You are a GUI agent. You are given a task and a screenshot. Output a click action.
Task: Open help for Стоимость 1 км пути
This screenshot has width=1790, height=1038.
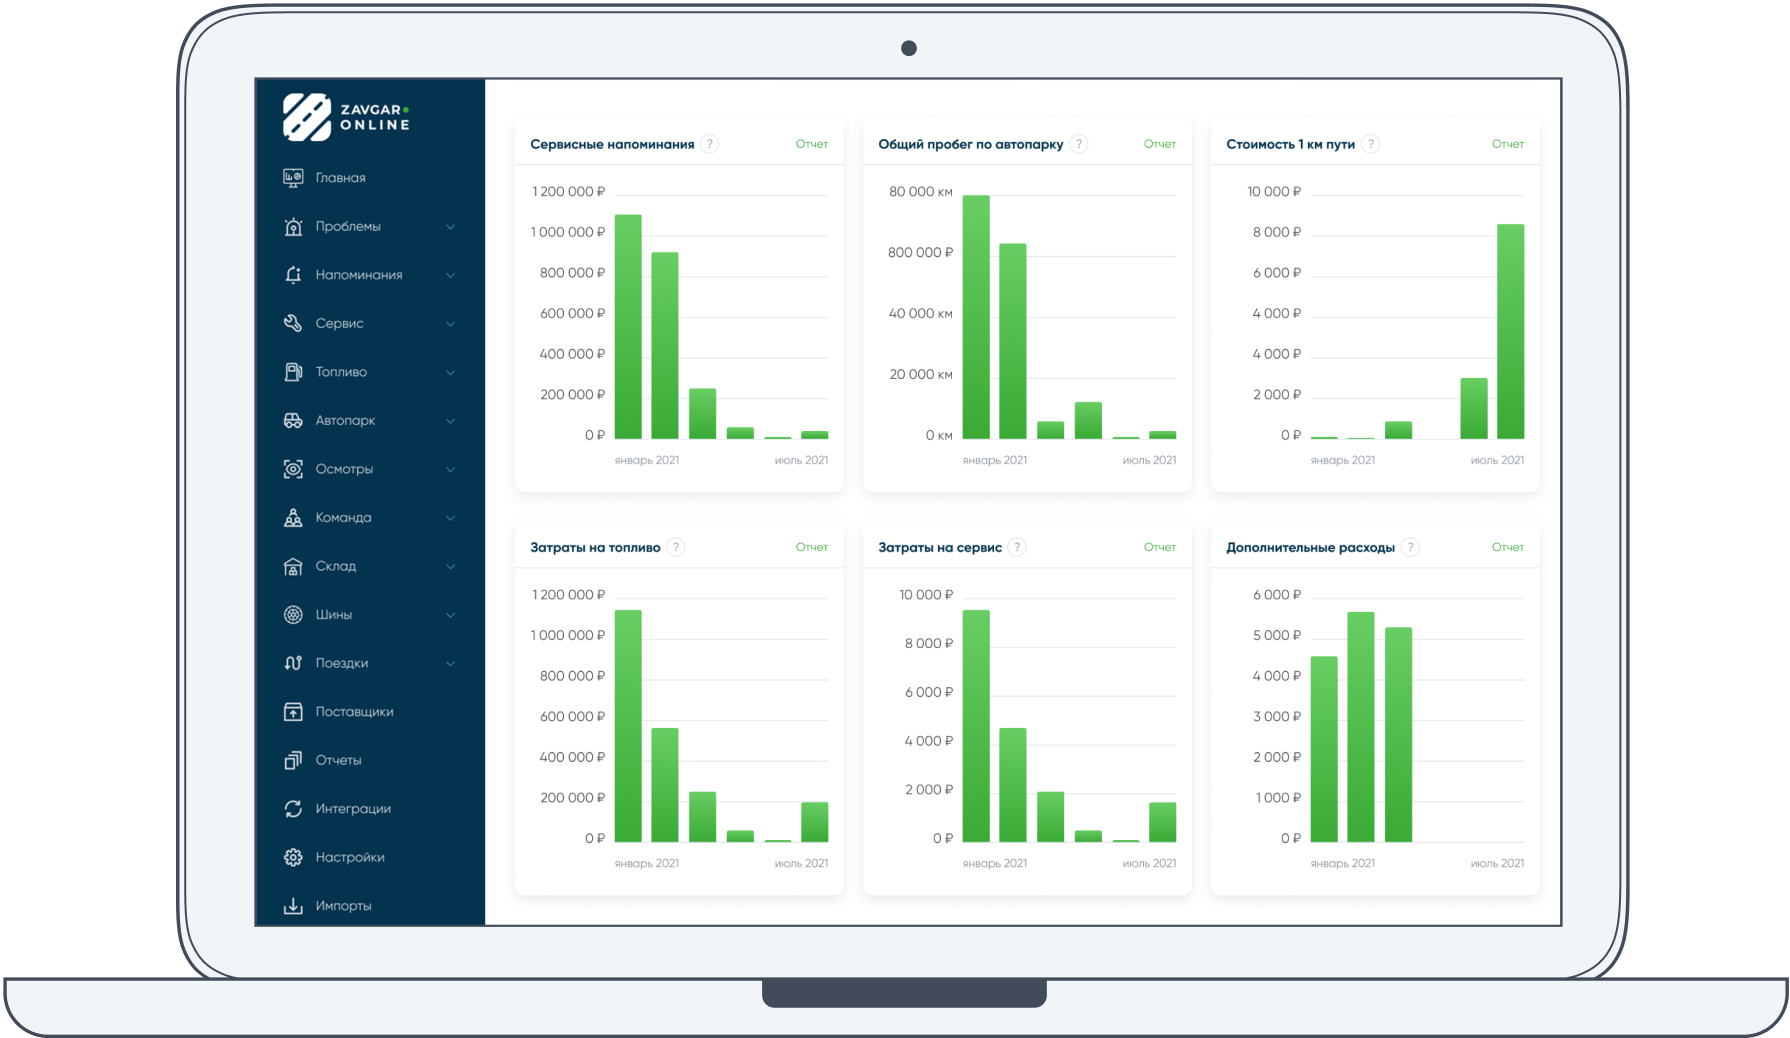(1371, 144)
